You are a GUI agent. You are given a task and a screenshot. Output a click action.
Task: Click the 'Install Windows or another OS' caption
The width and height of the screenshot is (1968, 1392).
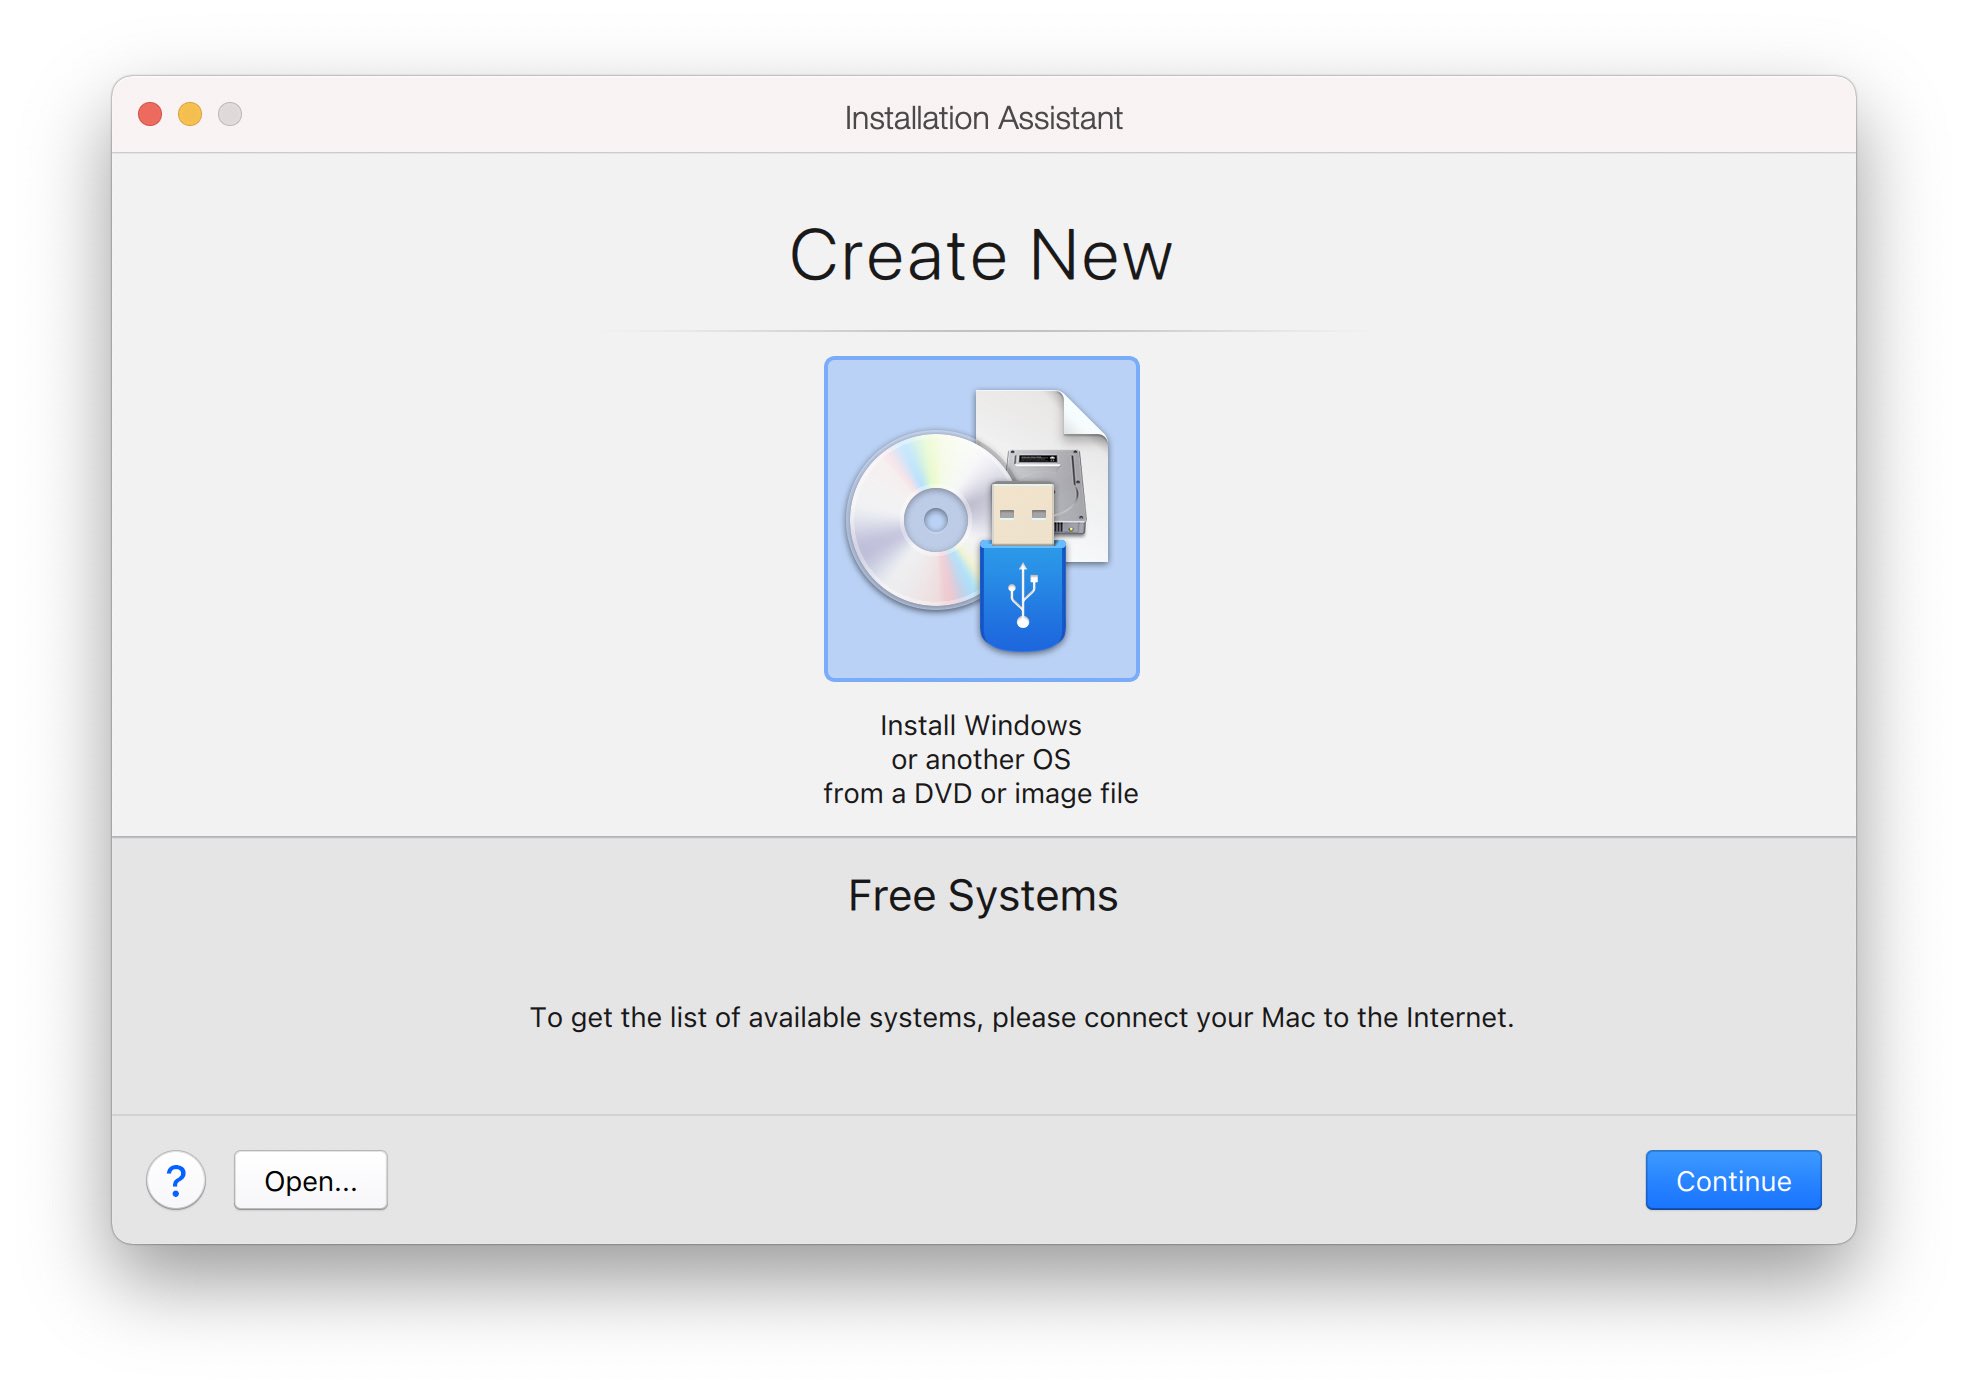click(x=981, y=759)
